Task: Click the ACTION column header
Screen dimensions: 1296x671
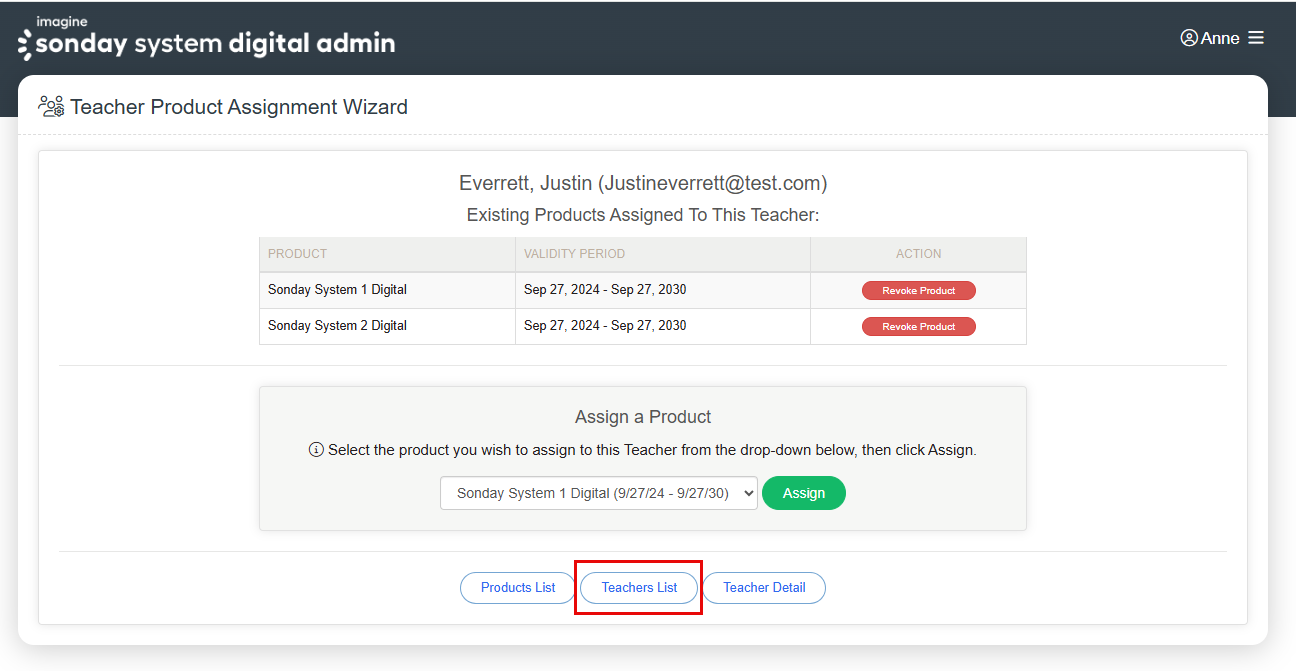Action: point(918,254)
